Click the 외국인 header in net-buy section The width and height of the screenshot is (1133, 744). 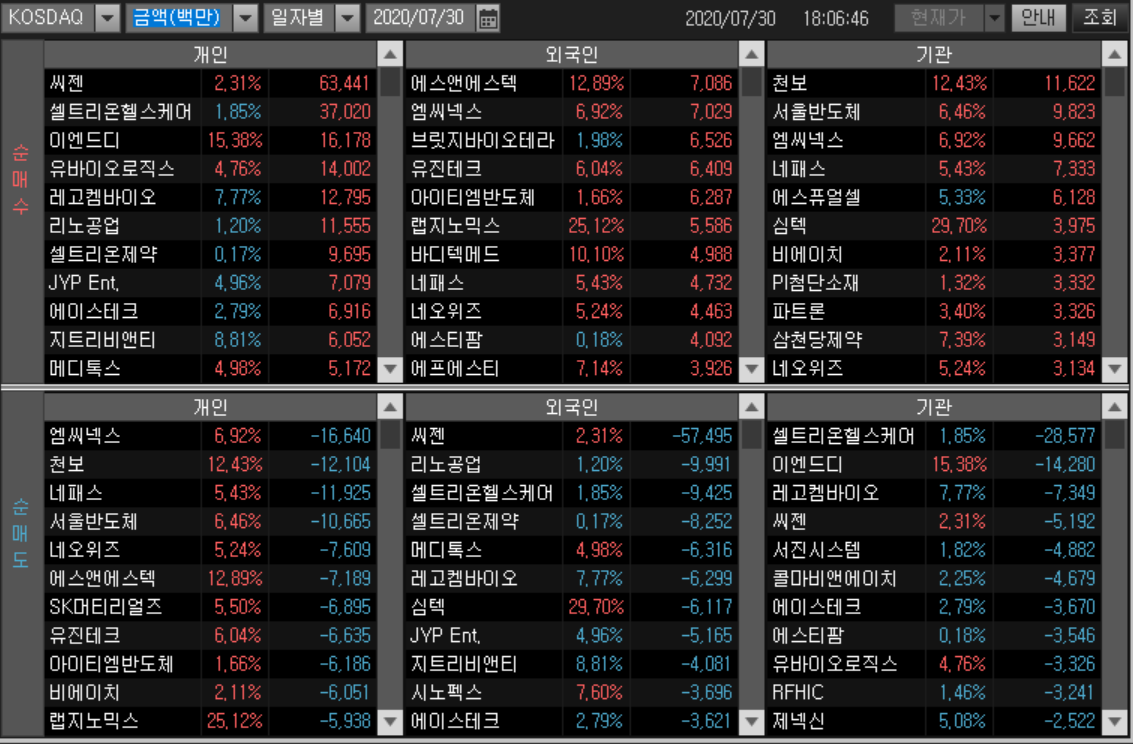(x=572, y=54)
